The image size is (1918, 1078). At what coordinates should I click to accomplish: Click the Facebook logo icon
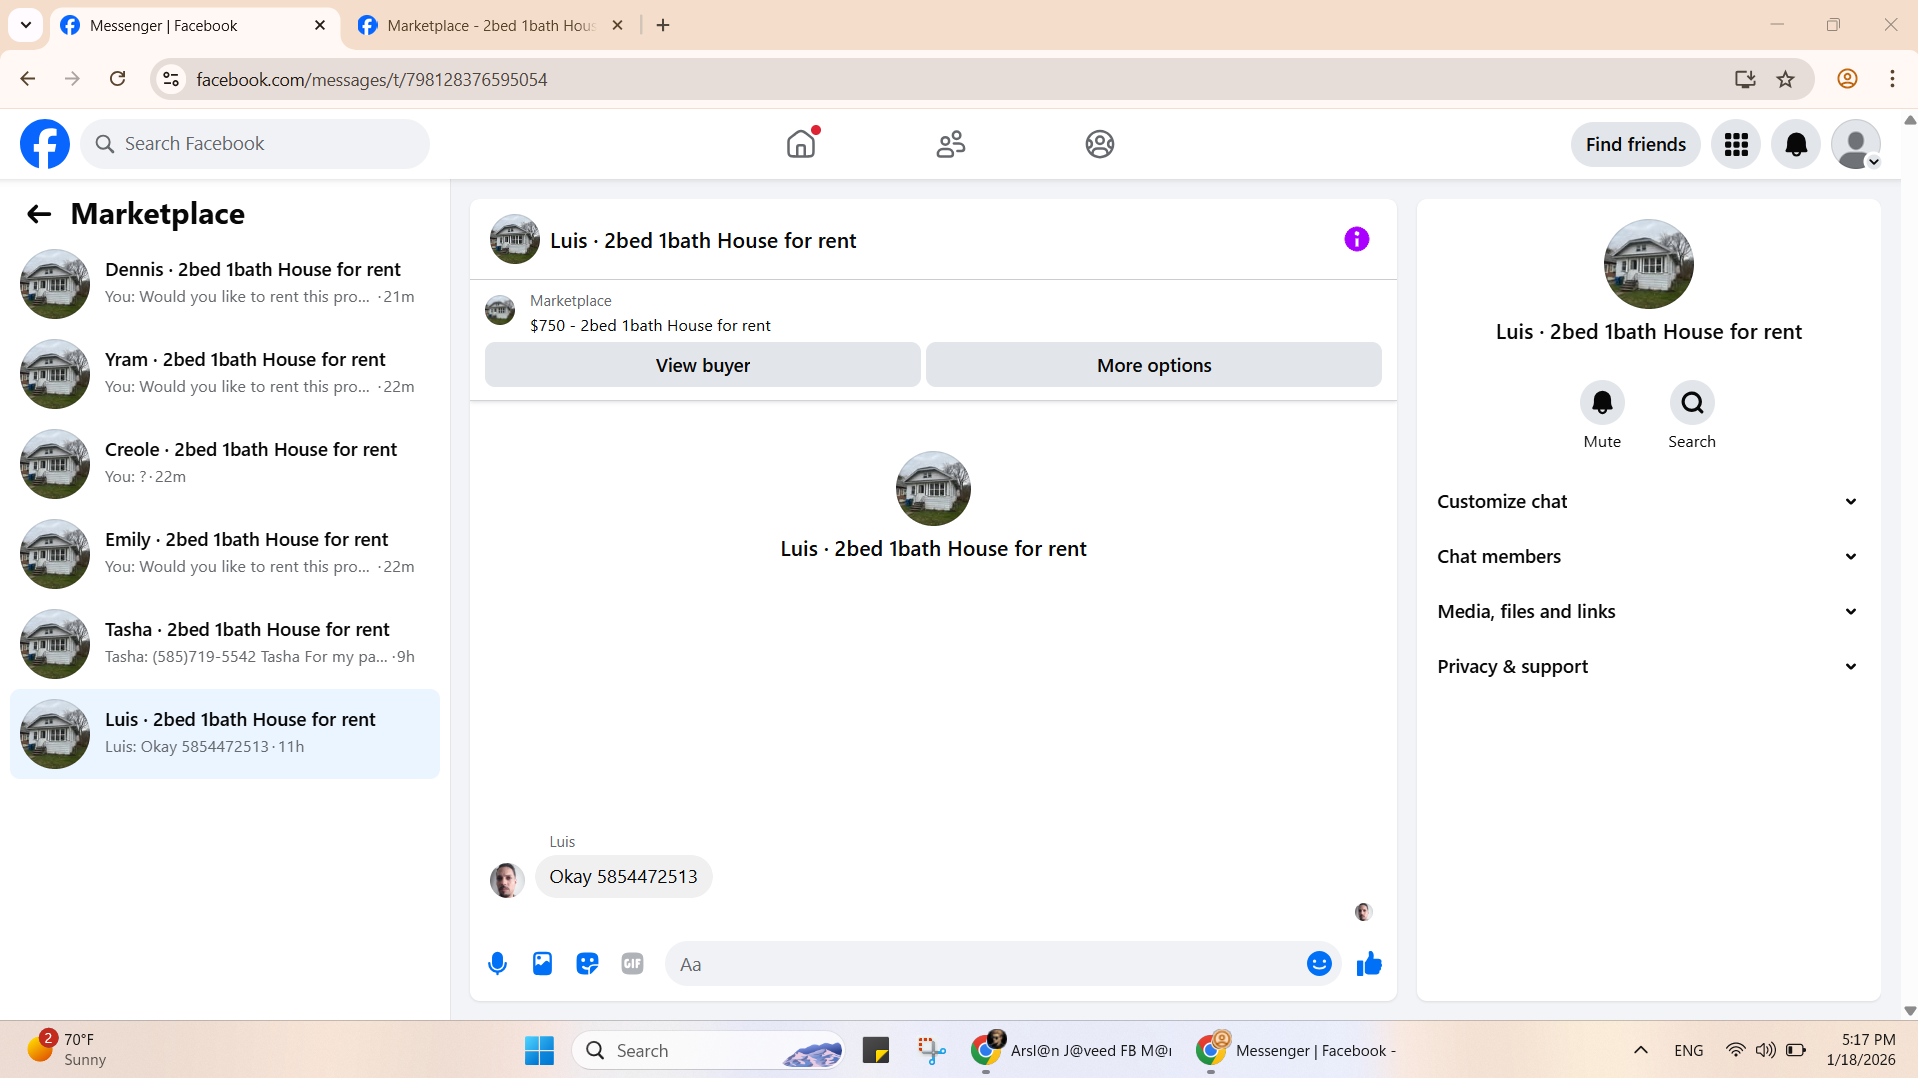[x=45, y=144]
